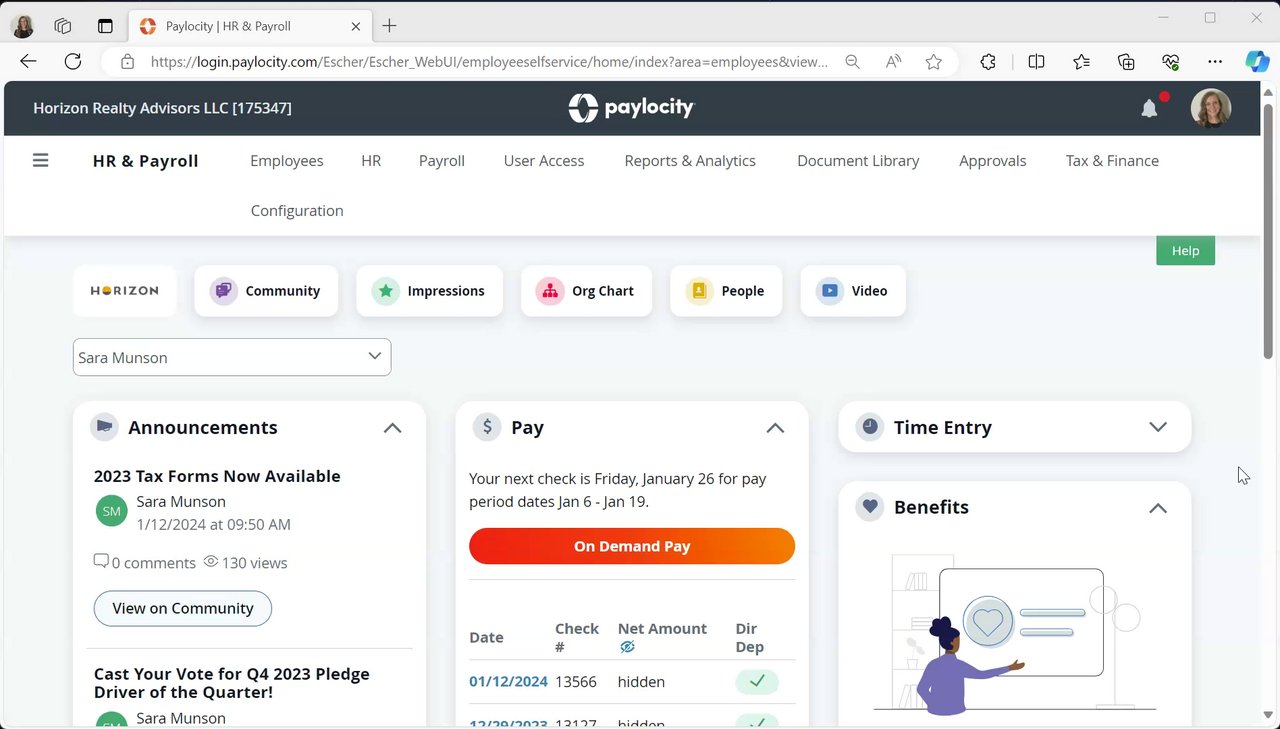Image resolution: width=1280 pixels, height=729 pixels.
Task: Click the browser zoom magnifier icon
Action: (852, 62)
